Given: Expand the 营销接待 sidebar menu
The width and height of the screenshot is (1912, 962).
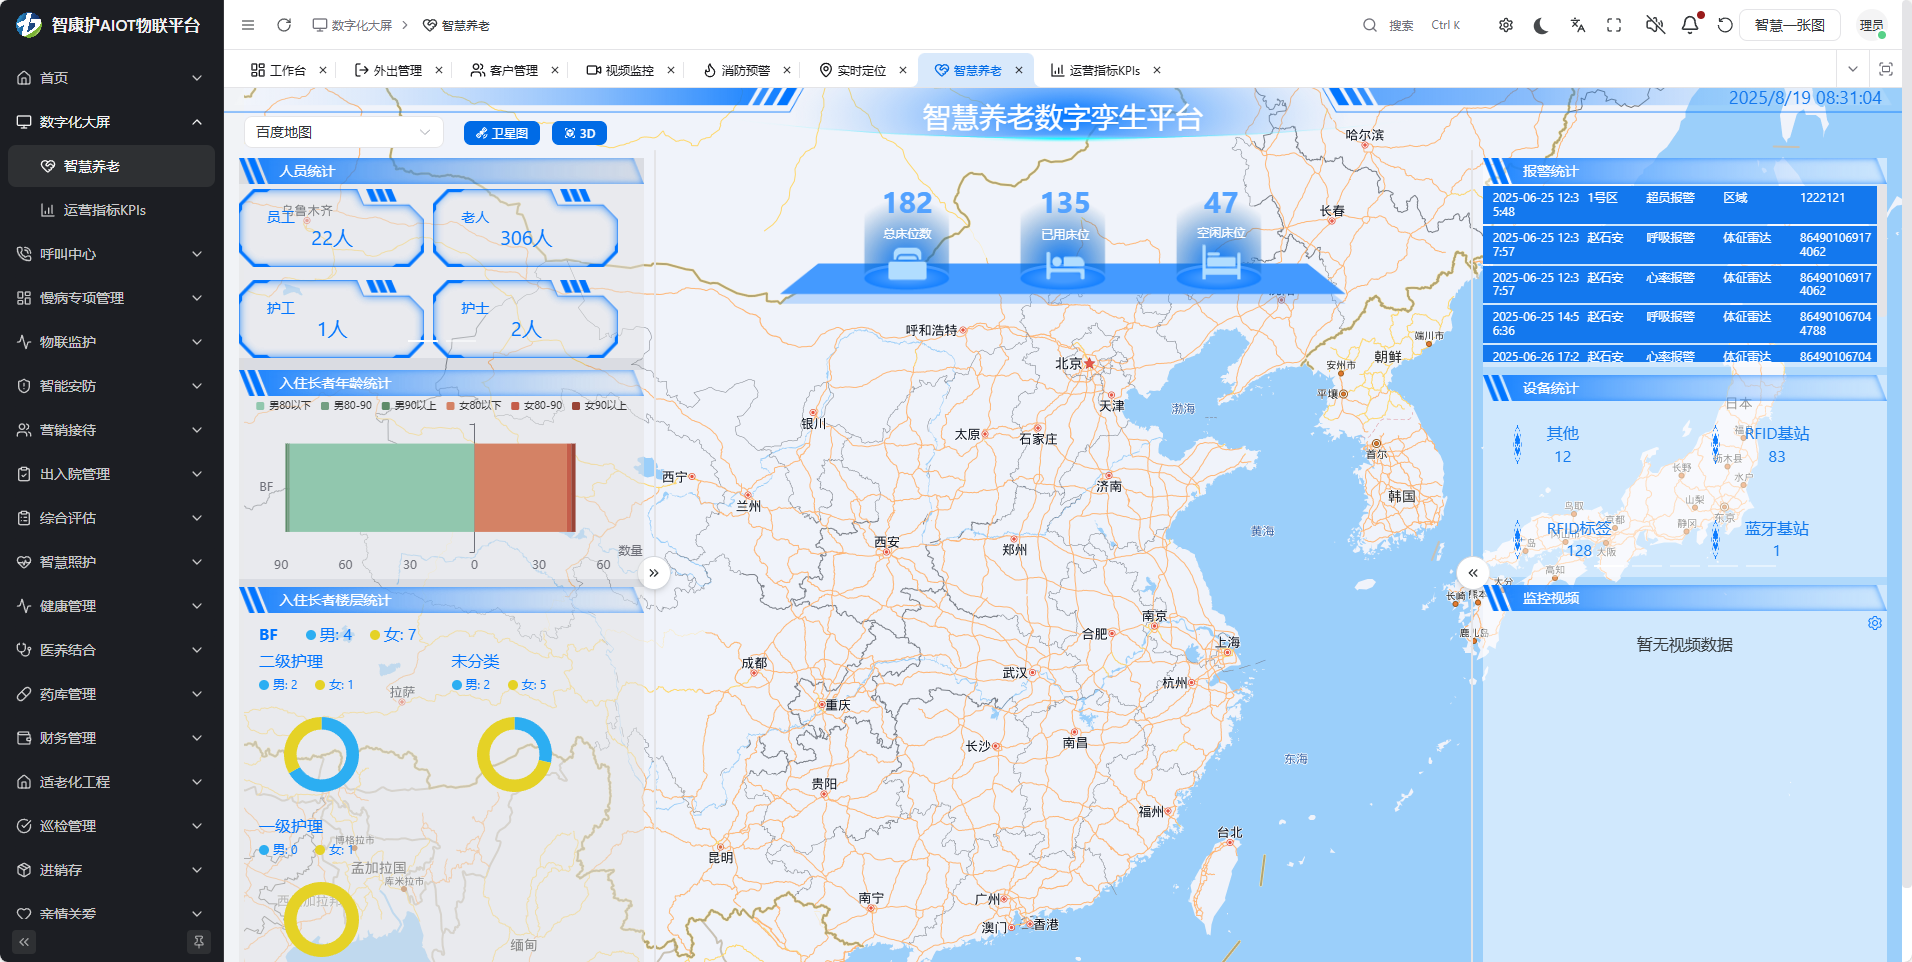Looking at the screenshot, I should click(x=111, y=430).
